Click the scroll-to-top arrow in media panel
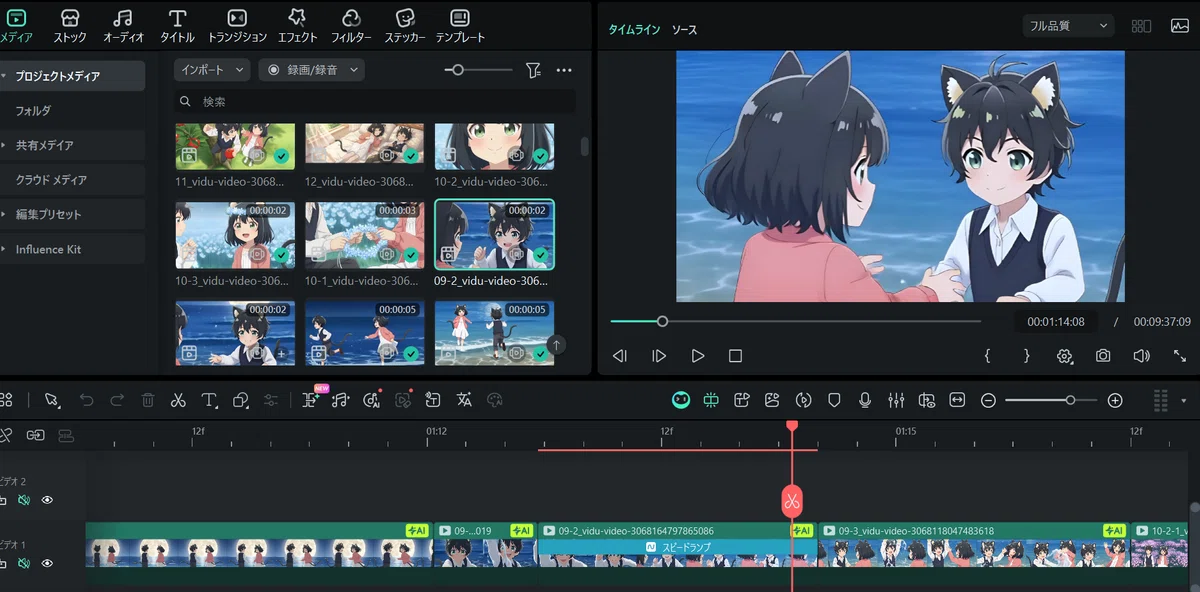Viewport: 1200px width, 592px height. [x=557, y=345]
